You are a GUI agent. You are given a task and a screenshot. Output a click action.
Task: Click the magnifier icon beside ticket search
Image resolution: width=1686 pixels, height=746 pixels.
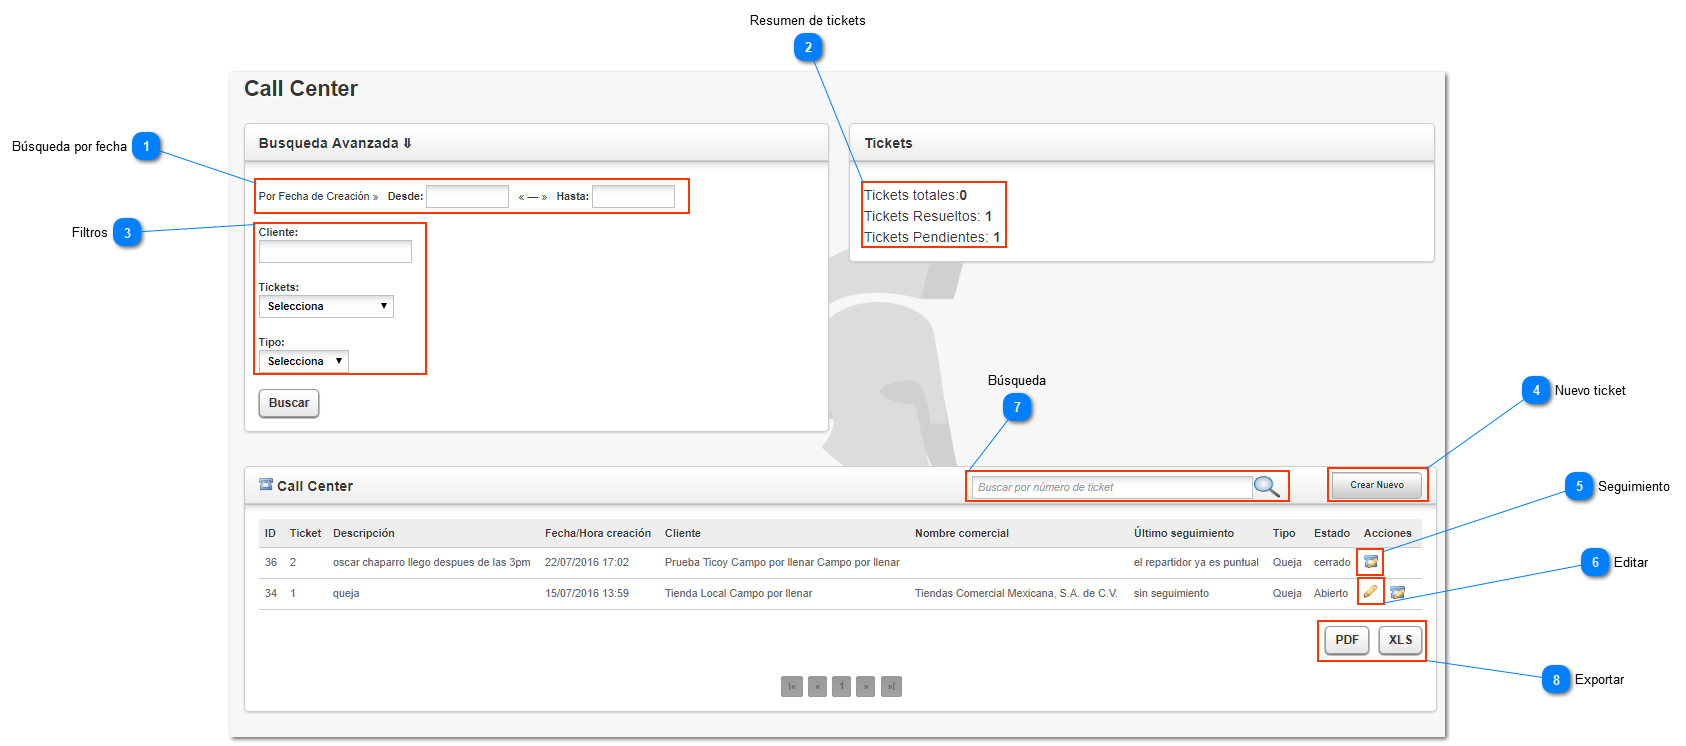1267,486
